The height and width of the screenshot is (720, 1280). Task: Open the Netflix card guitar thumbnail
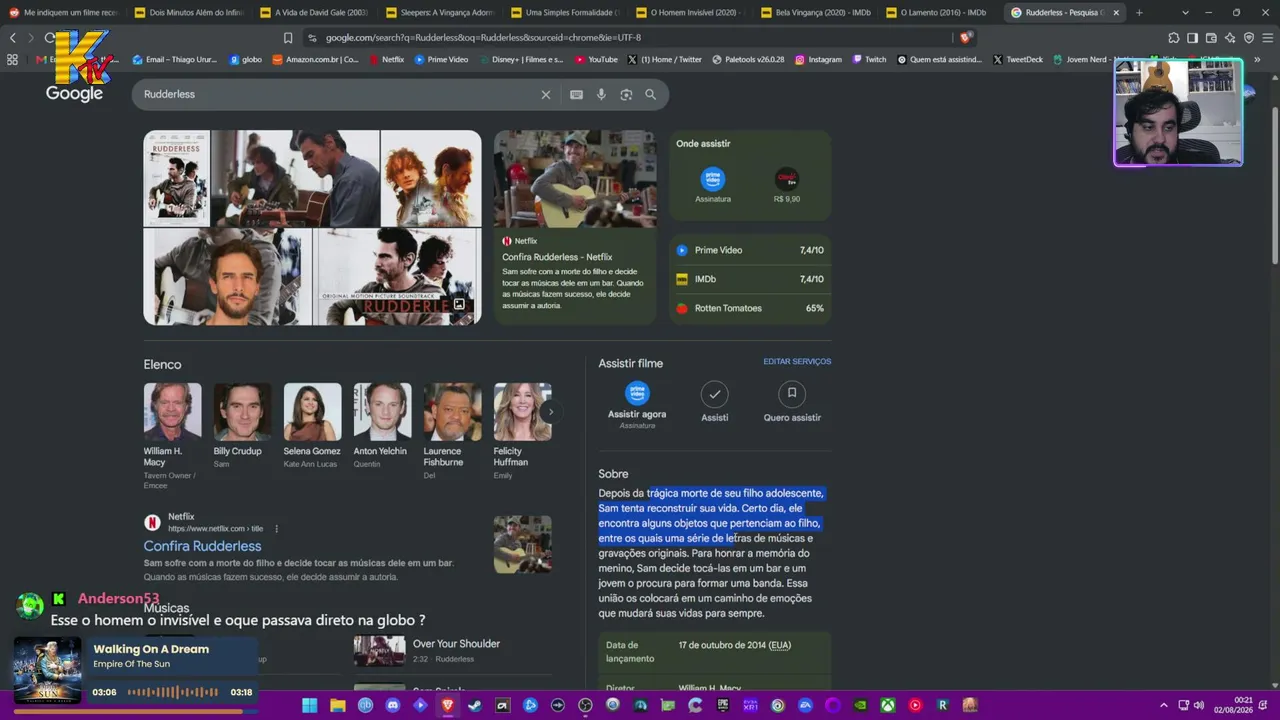tap(575, 179)
